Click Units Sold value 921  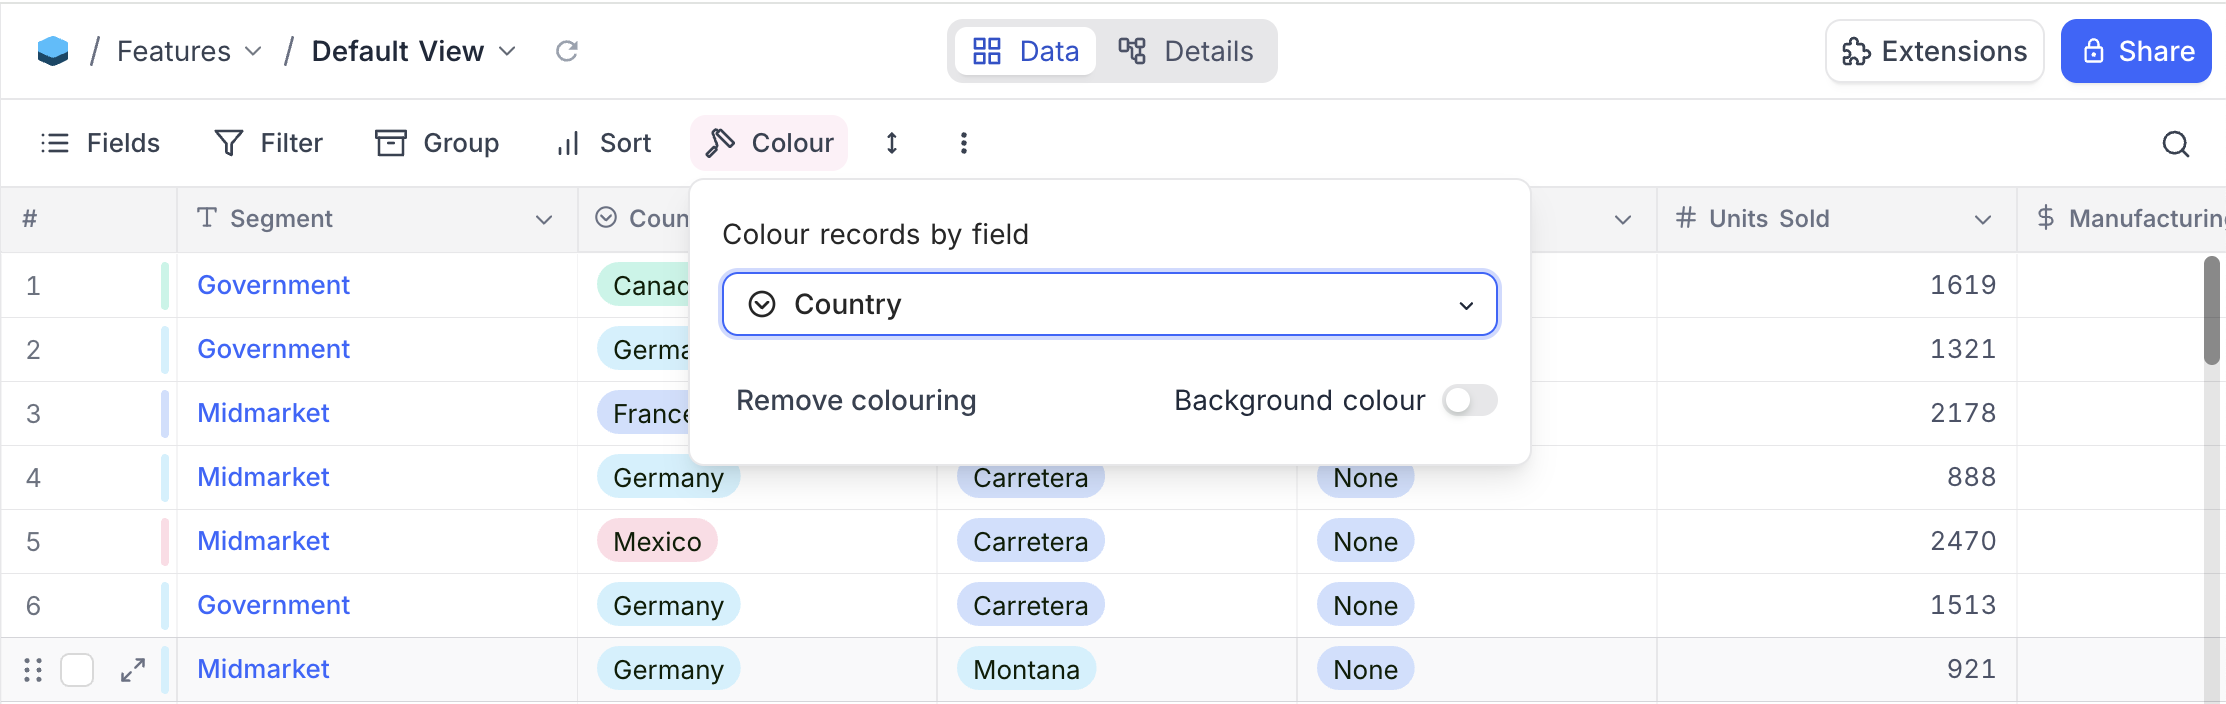[x=1971, y=669]
